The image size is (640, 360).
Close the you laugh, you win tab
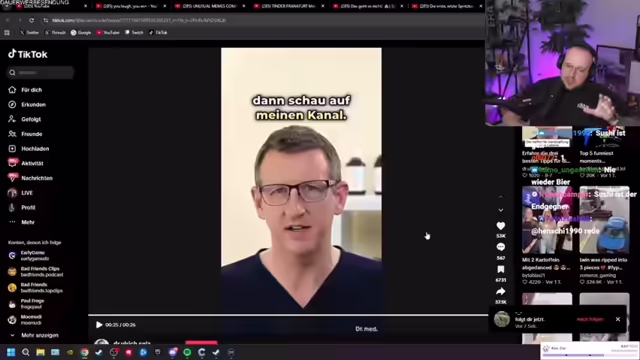pos(165,6)
